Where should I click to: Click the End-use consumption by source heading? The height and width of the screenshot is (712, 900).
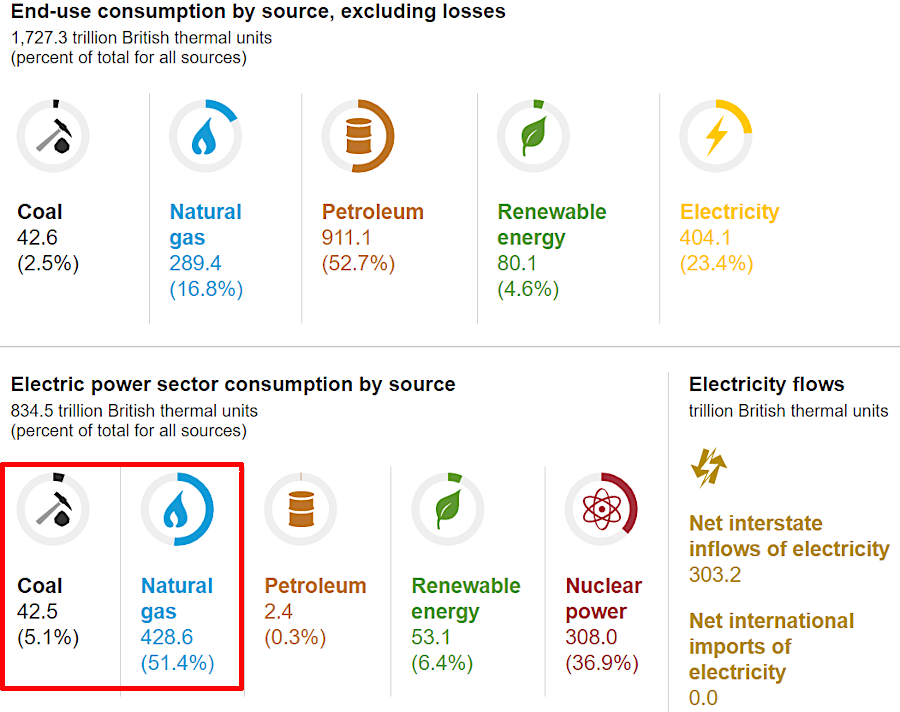click(x=258, y=12)
